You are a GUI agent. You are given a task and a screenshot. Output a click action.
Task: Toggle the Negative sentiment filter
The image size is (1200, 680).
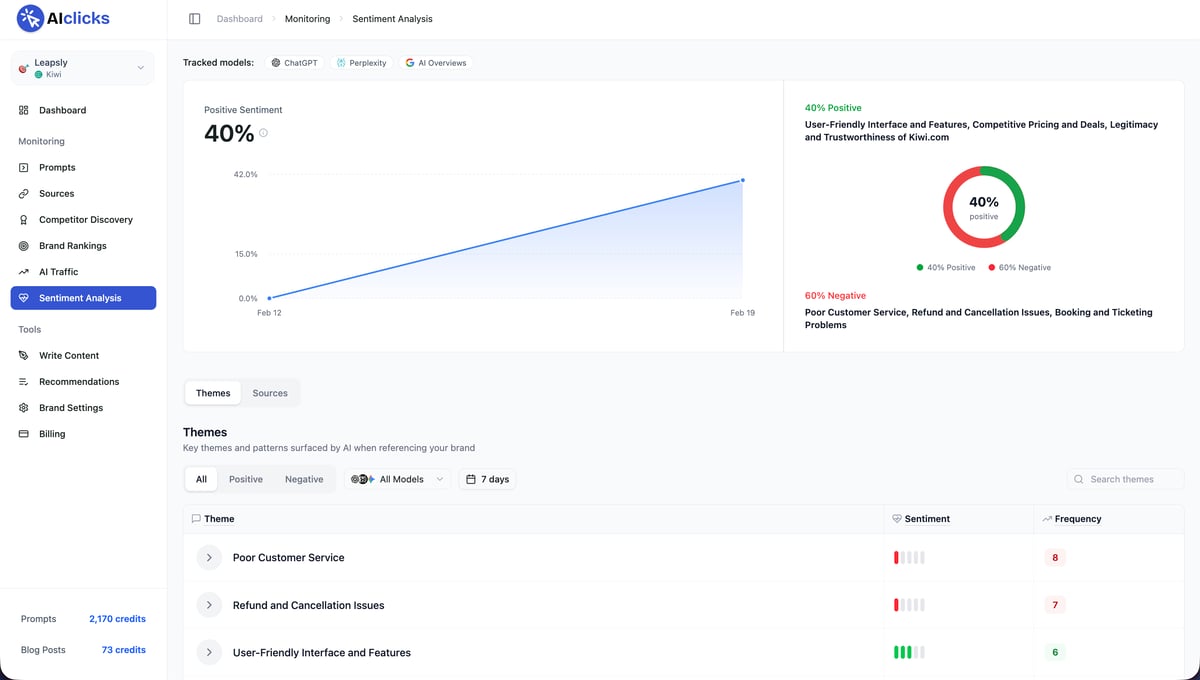point(304,479)
